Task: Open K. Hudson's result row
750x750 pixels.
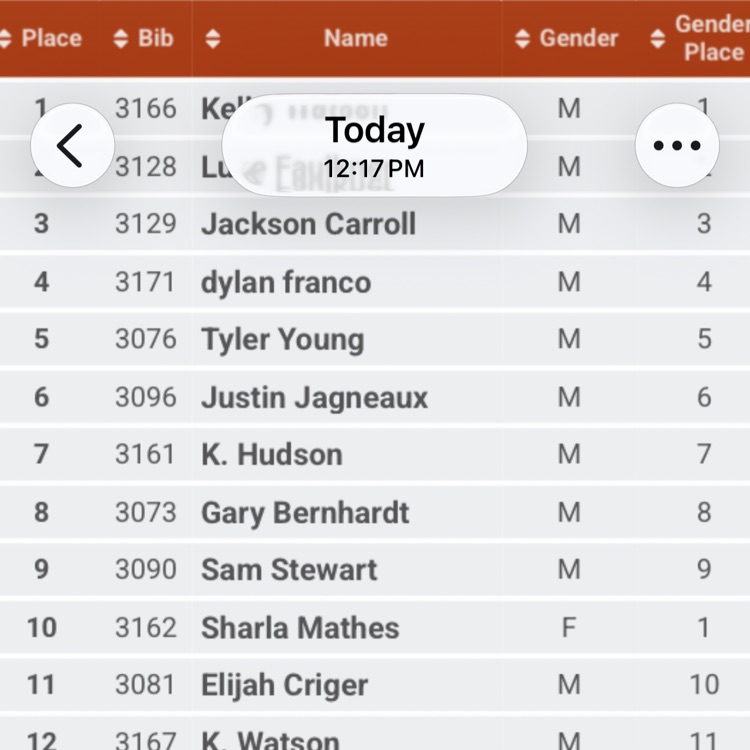Action: (x=375, y=454)
